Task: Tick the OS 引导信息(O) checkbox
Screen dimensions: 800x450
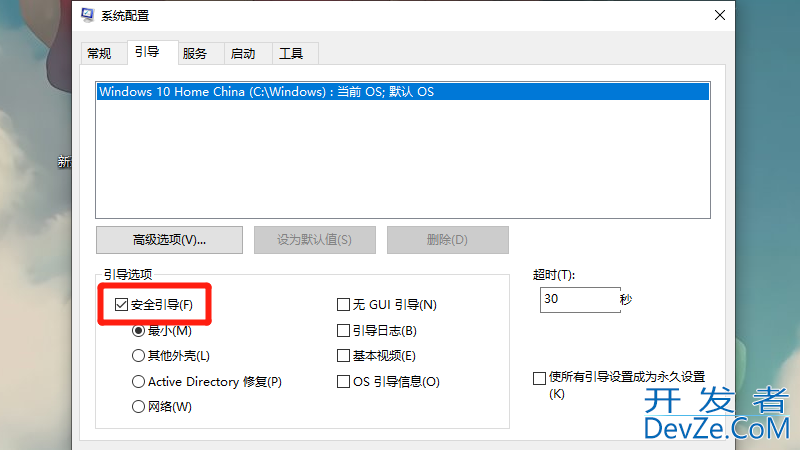Action: 343,382
